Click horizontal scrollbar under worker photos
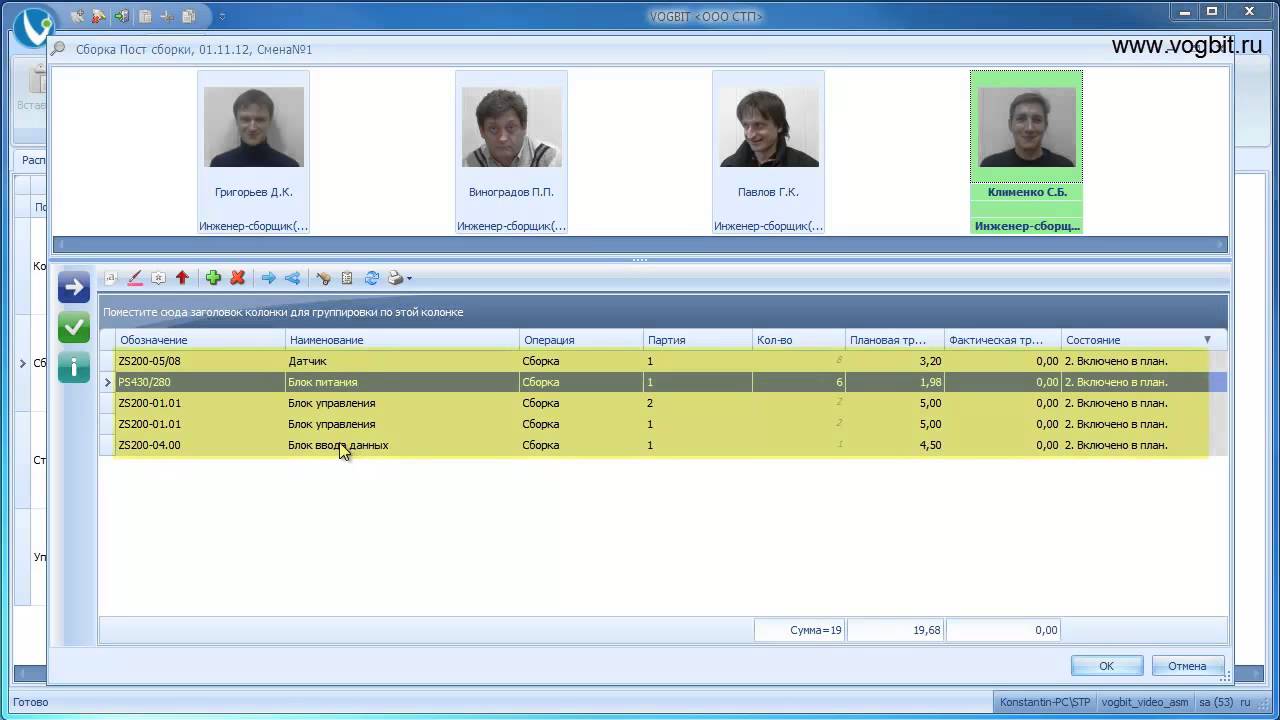 (640, 244)
